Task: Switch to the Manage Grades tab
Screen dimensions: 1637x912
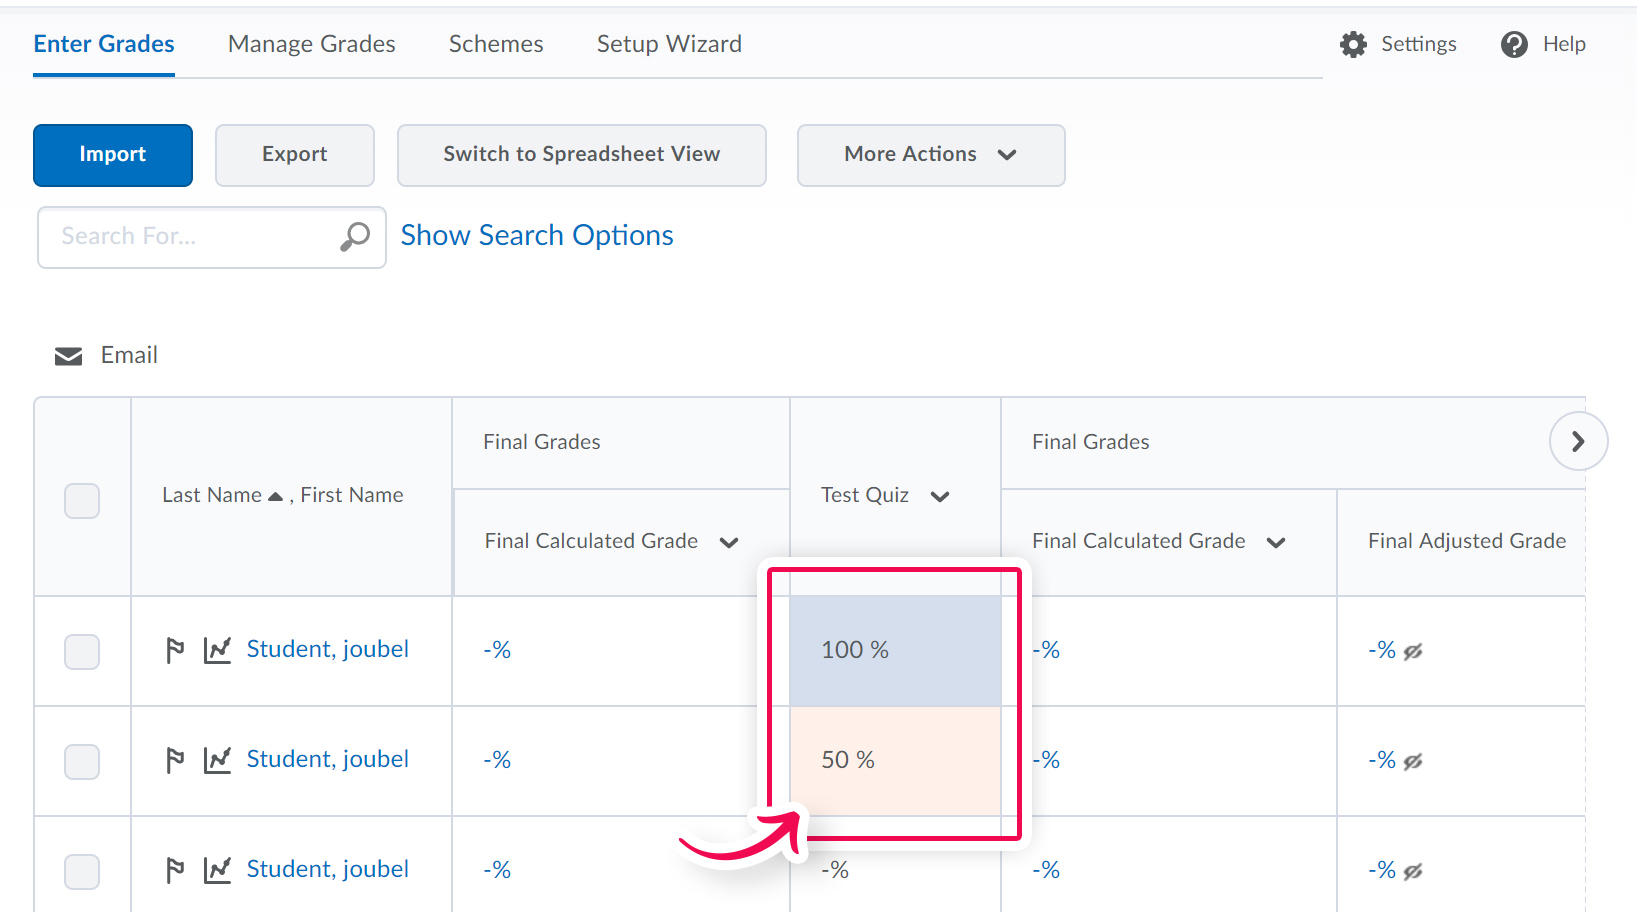Action: coord(311,44)
